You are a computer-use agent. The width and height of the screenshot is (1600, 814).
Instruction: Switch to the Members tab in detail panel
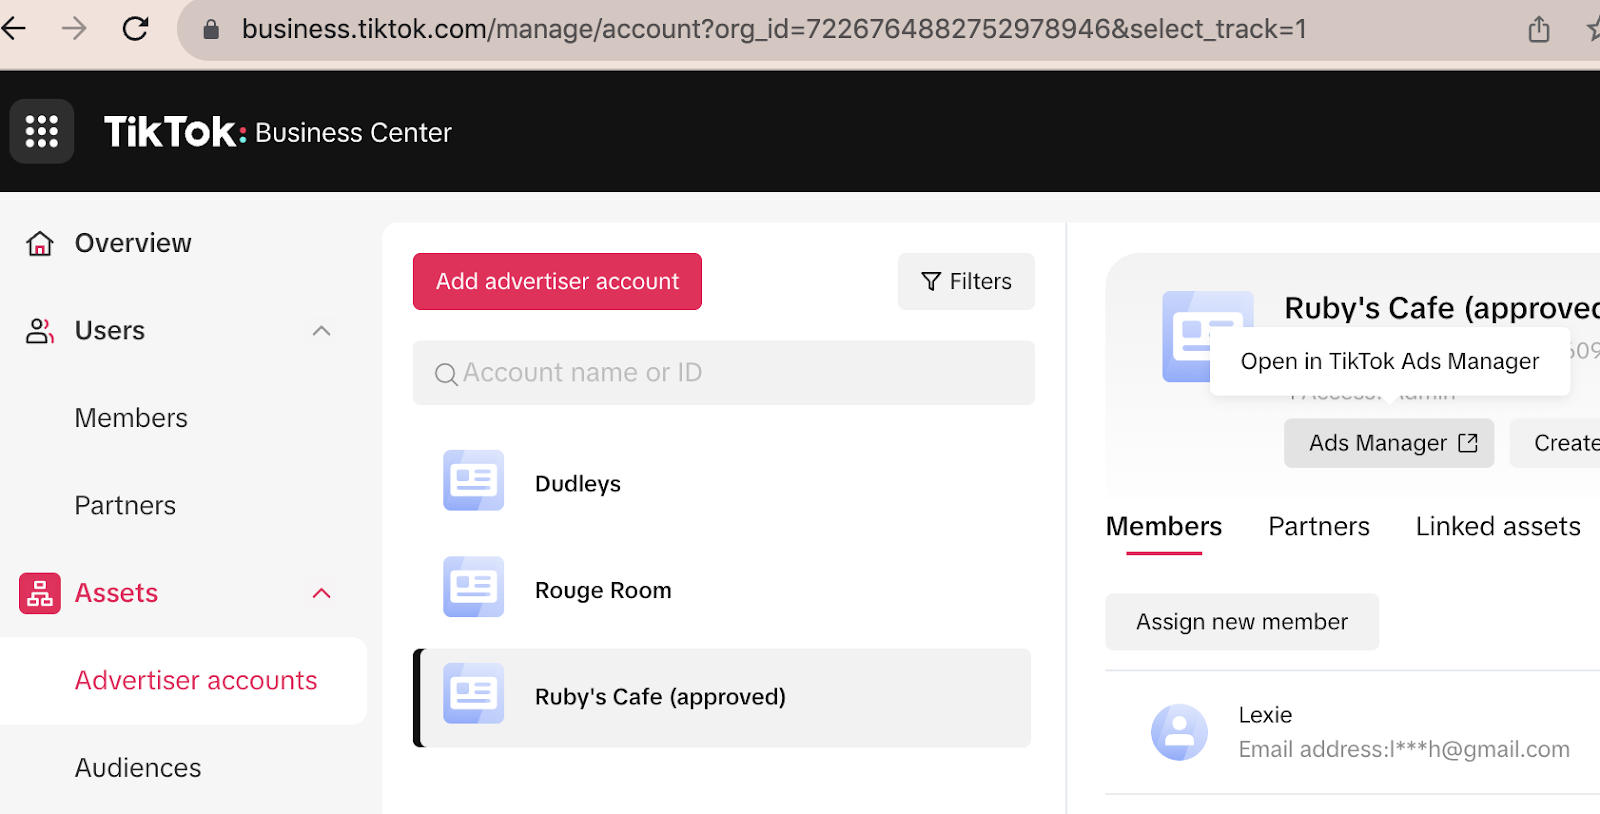pos(1164,526)
